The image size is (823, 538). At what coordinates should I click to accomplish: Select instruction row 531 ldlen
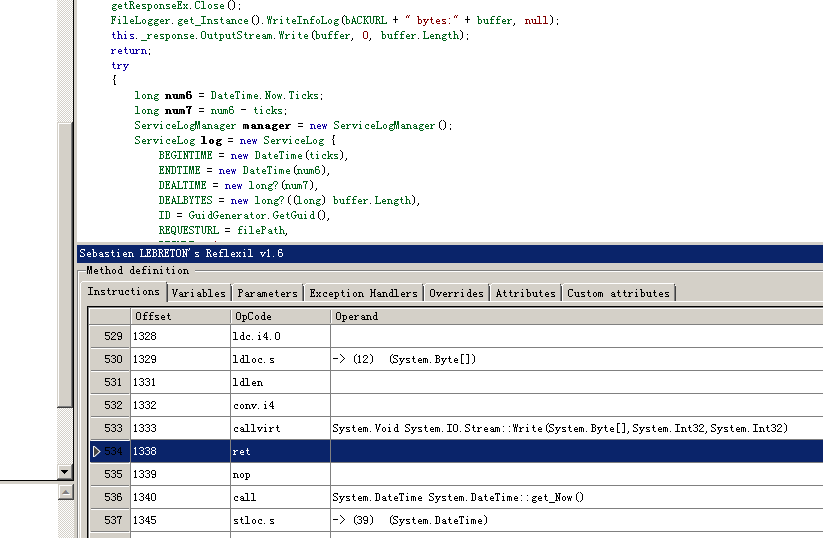pos(456,382)
